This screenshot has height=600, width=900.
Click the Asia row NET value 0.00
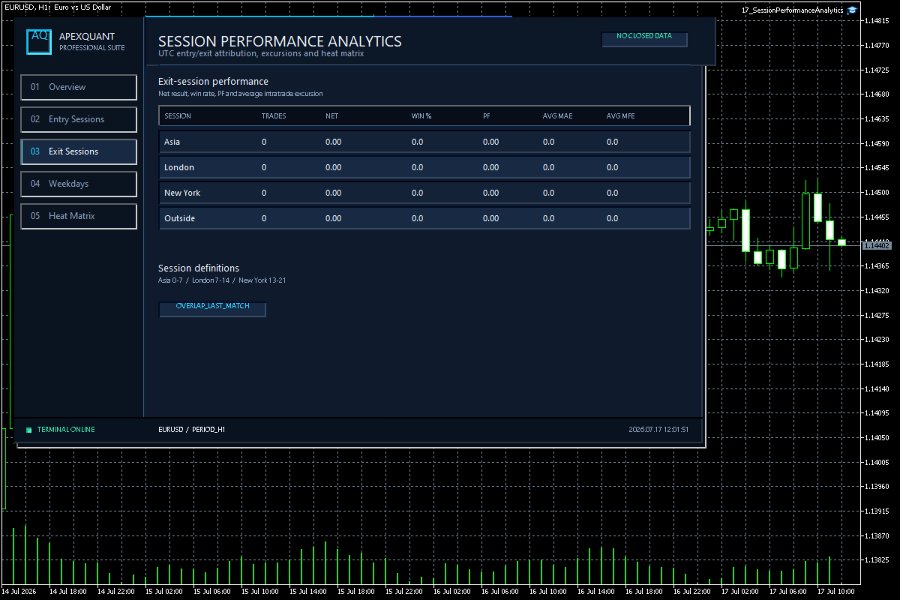point(333,142)
